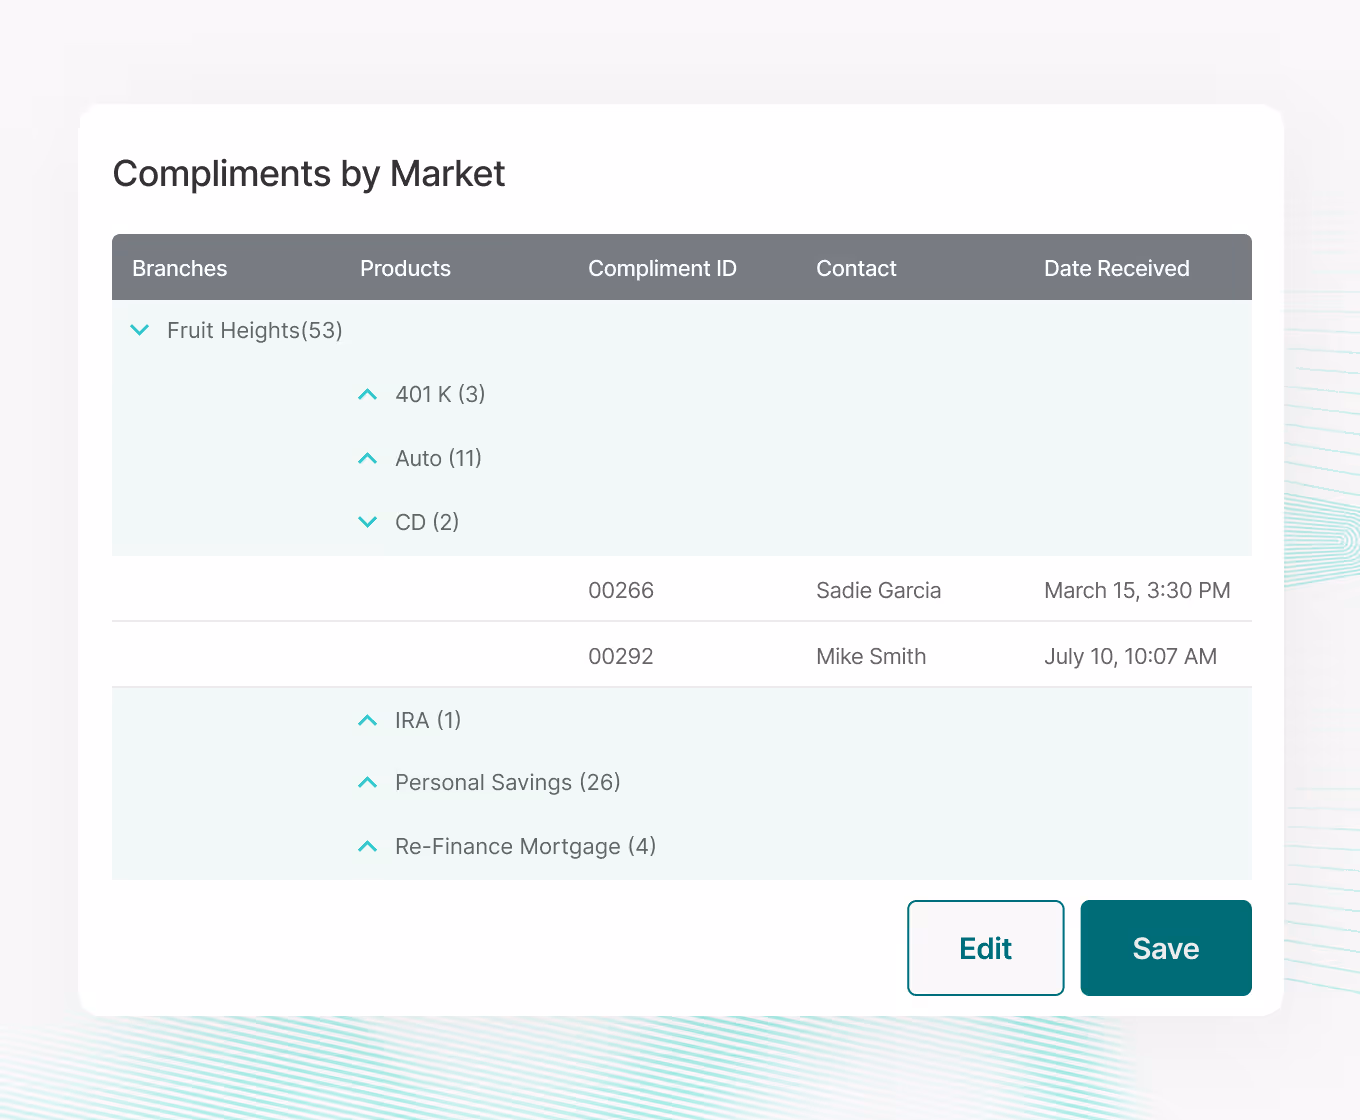Screen dimensions: 1360x1120
Task: Click the Edit button
Action: click(986, 948)
